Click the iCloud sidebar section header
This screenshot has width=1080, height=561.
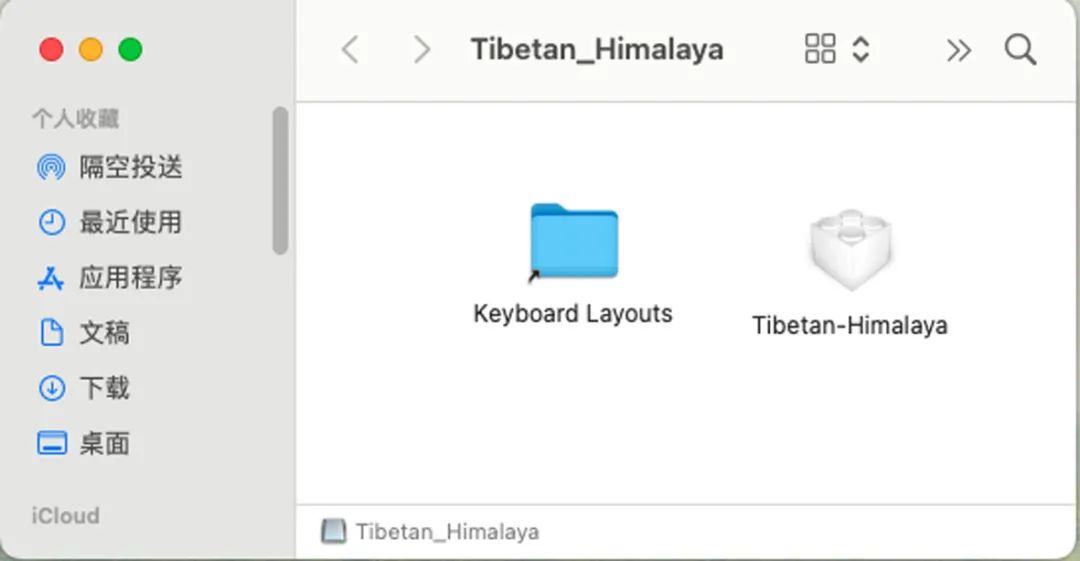point(65,516)
